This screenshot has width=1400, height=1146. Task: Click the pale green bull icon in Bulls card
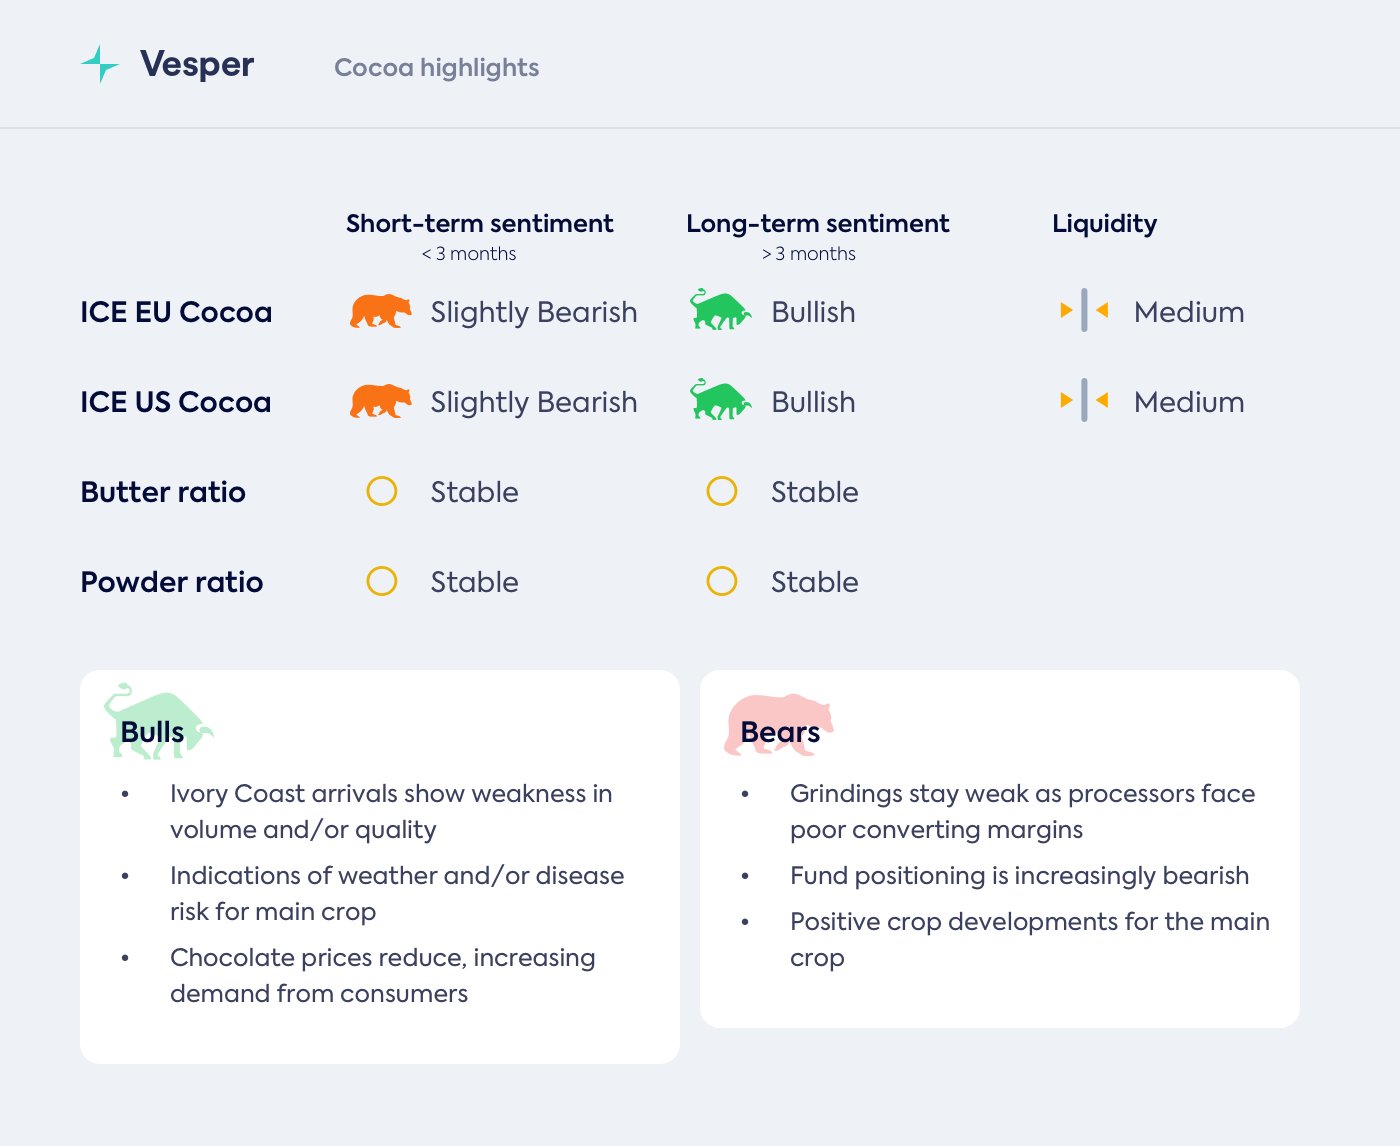(x=157, y=722)
